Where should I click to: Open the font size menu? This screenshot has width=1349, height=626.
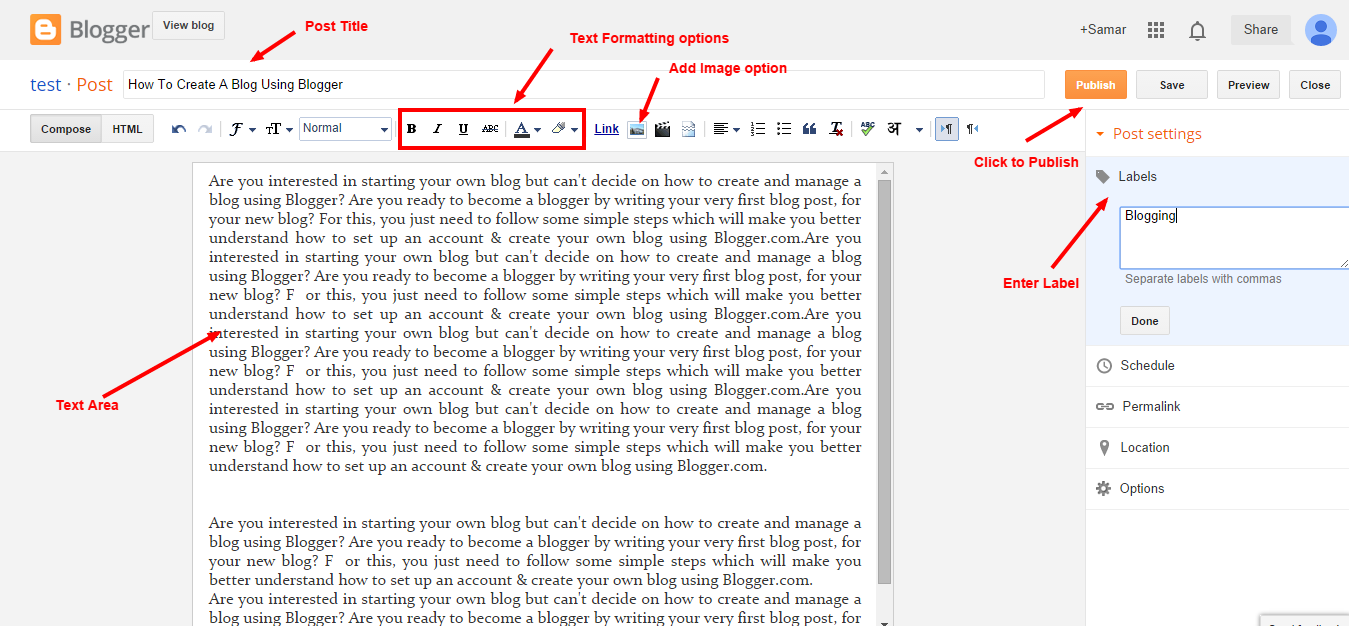[278, 129]
